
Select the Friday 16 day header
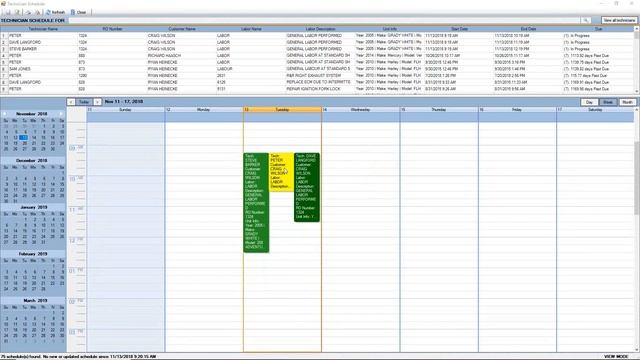(517, 110)
